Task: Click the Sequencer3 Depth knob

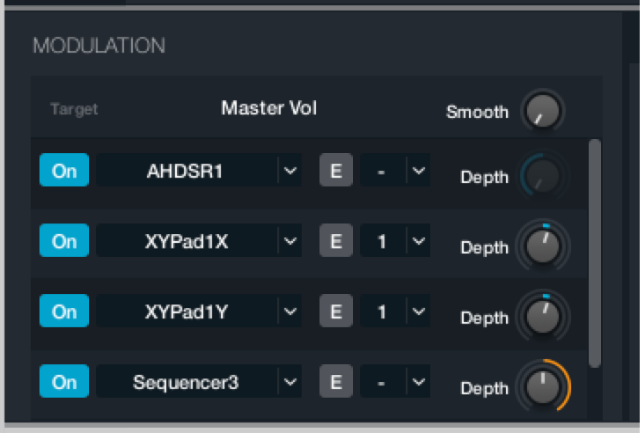Action: pyautogui.click(x=543, y=387)
